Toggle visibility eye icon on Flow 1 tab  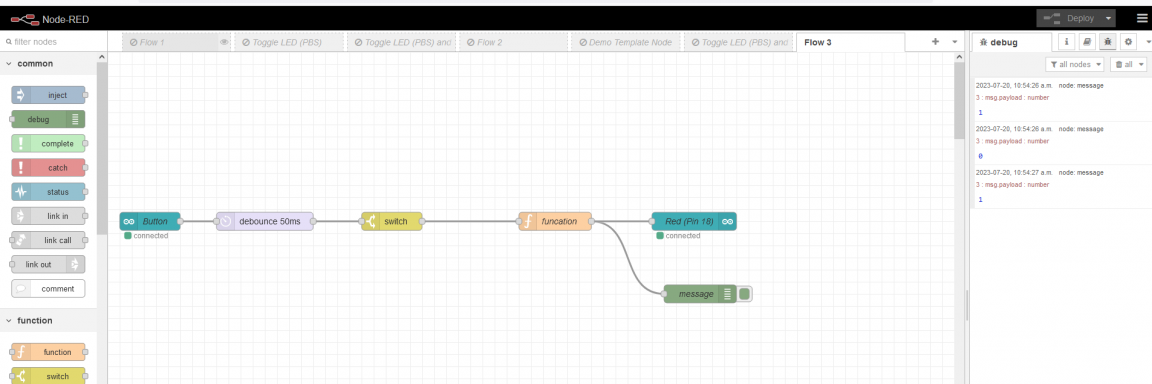[x=224, y=42]
